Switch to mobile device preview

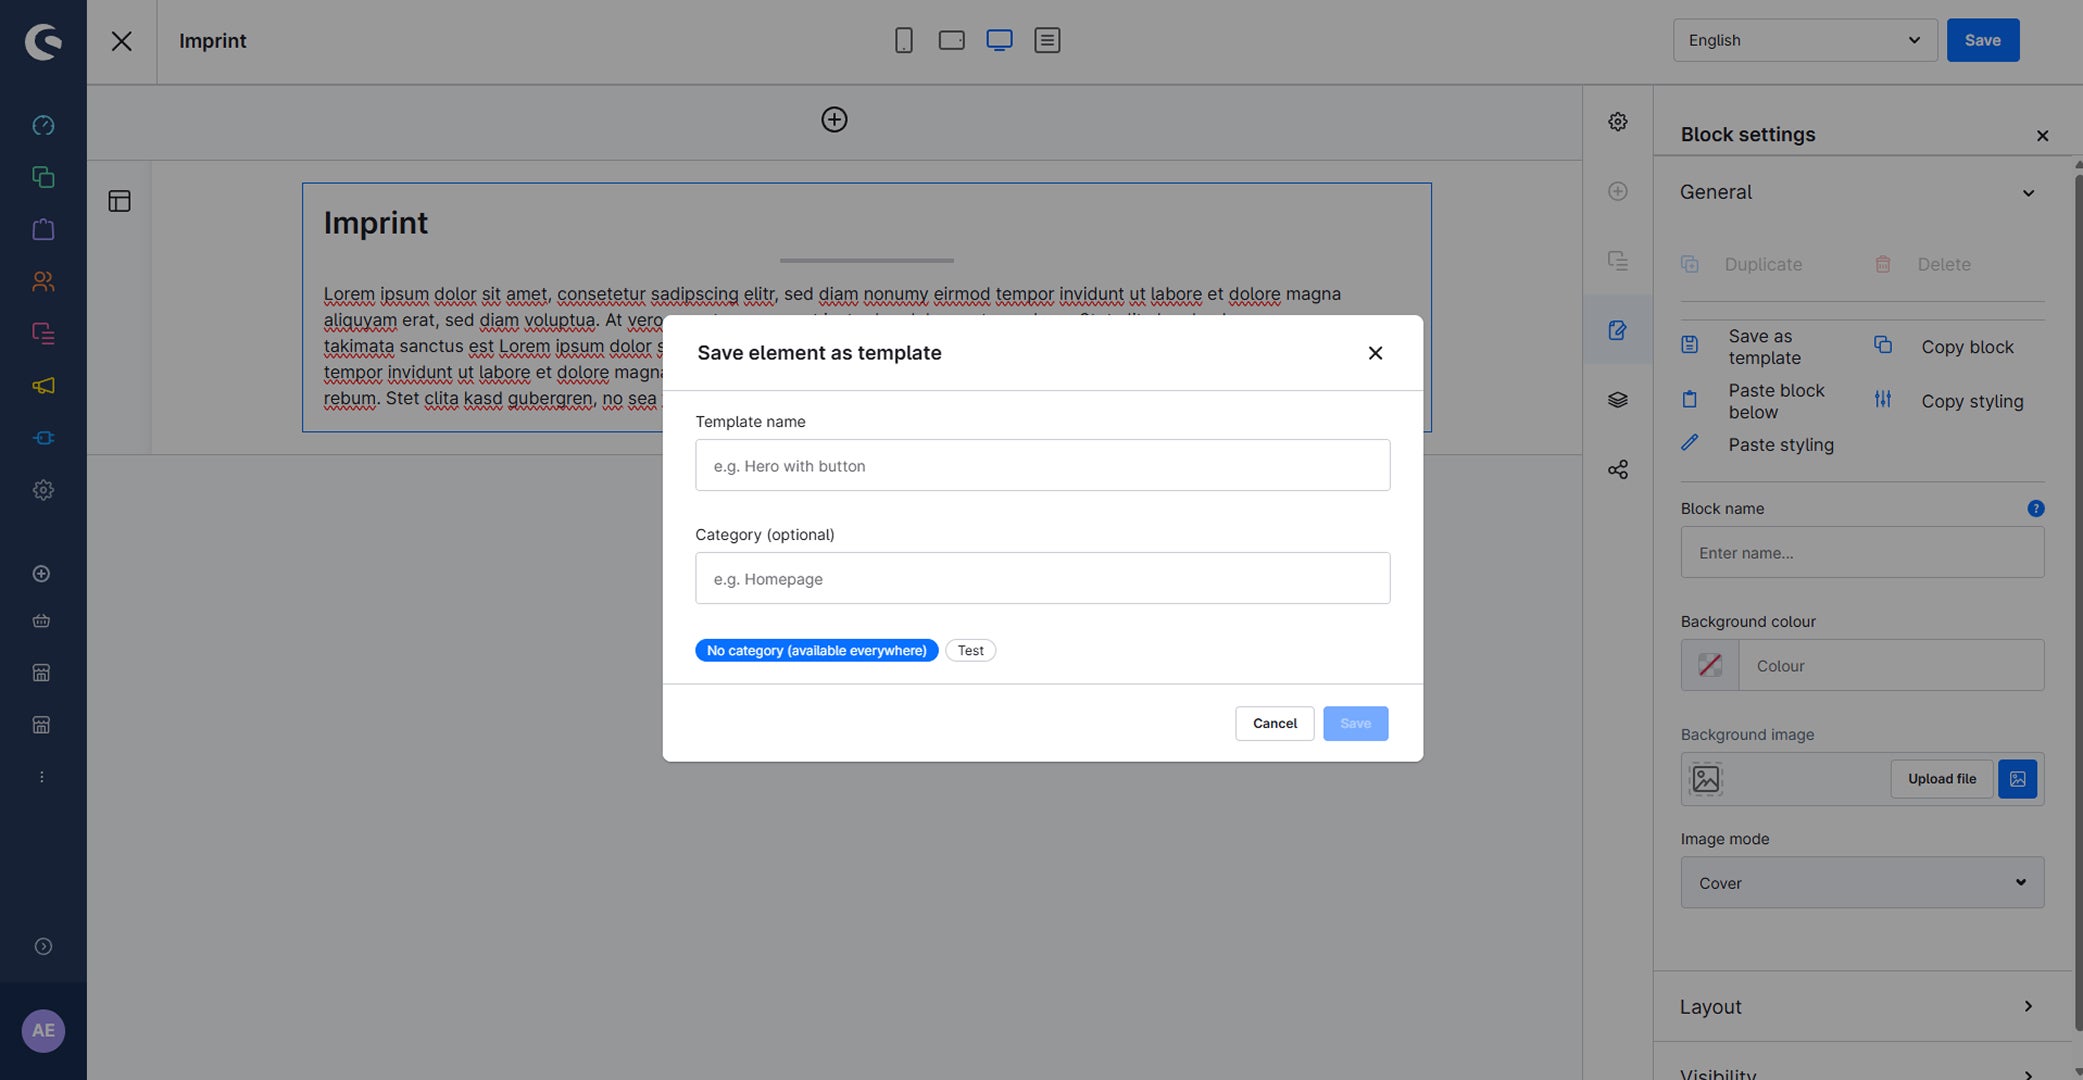coord(904,40)
